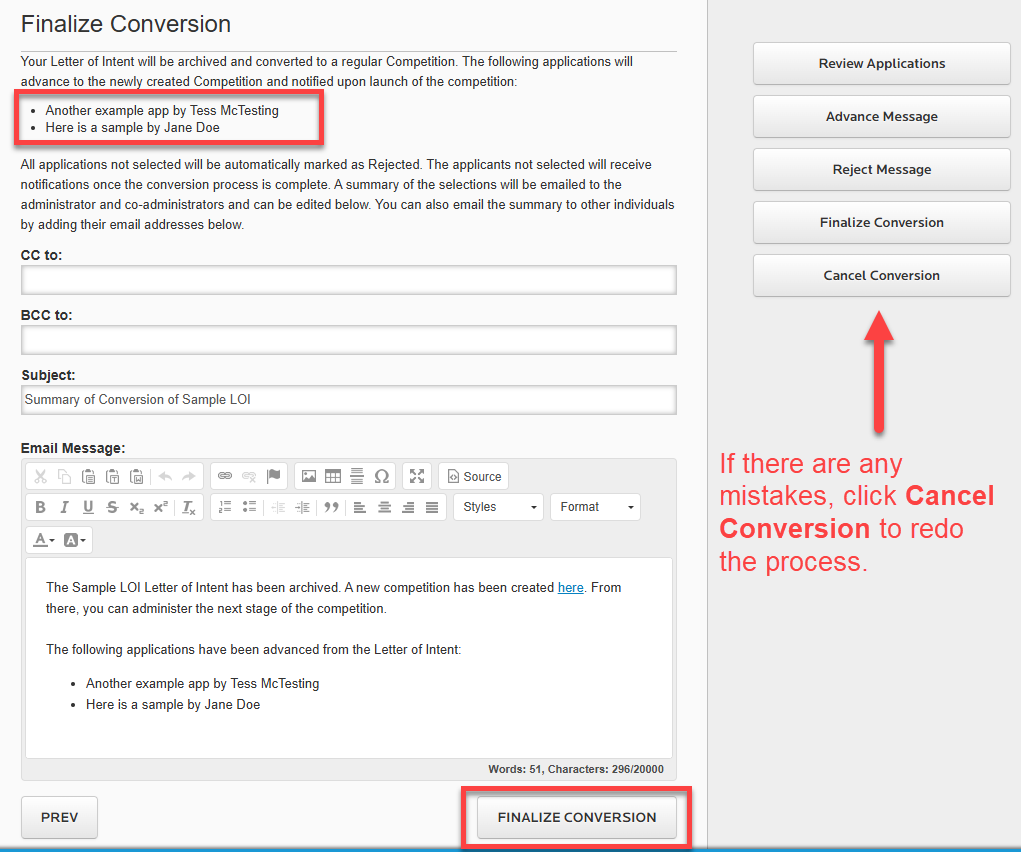Apply italic formatting
This screenshot has width=1021, height=852.
63,507
